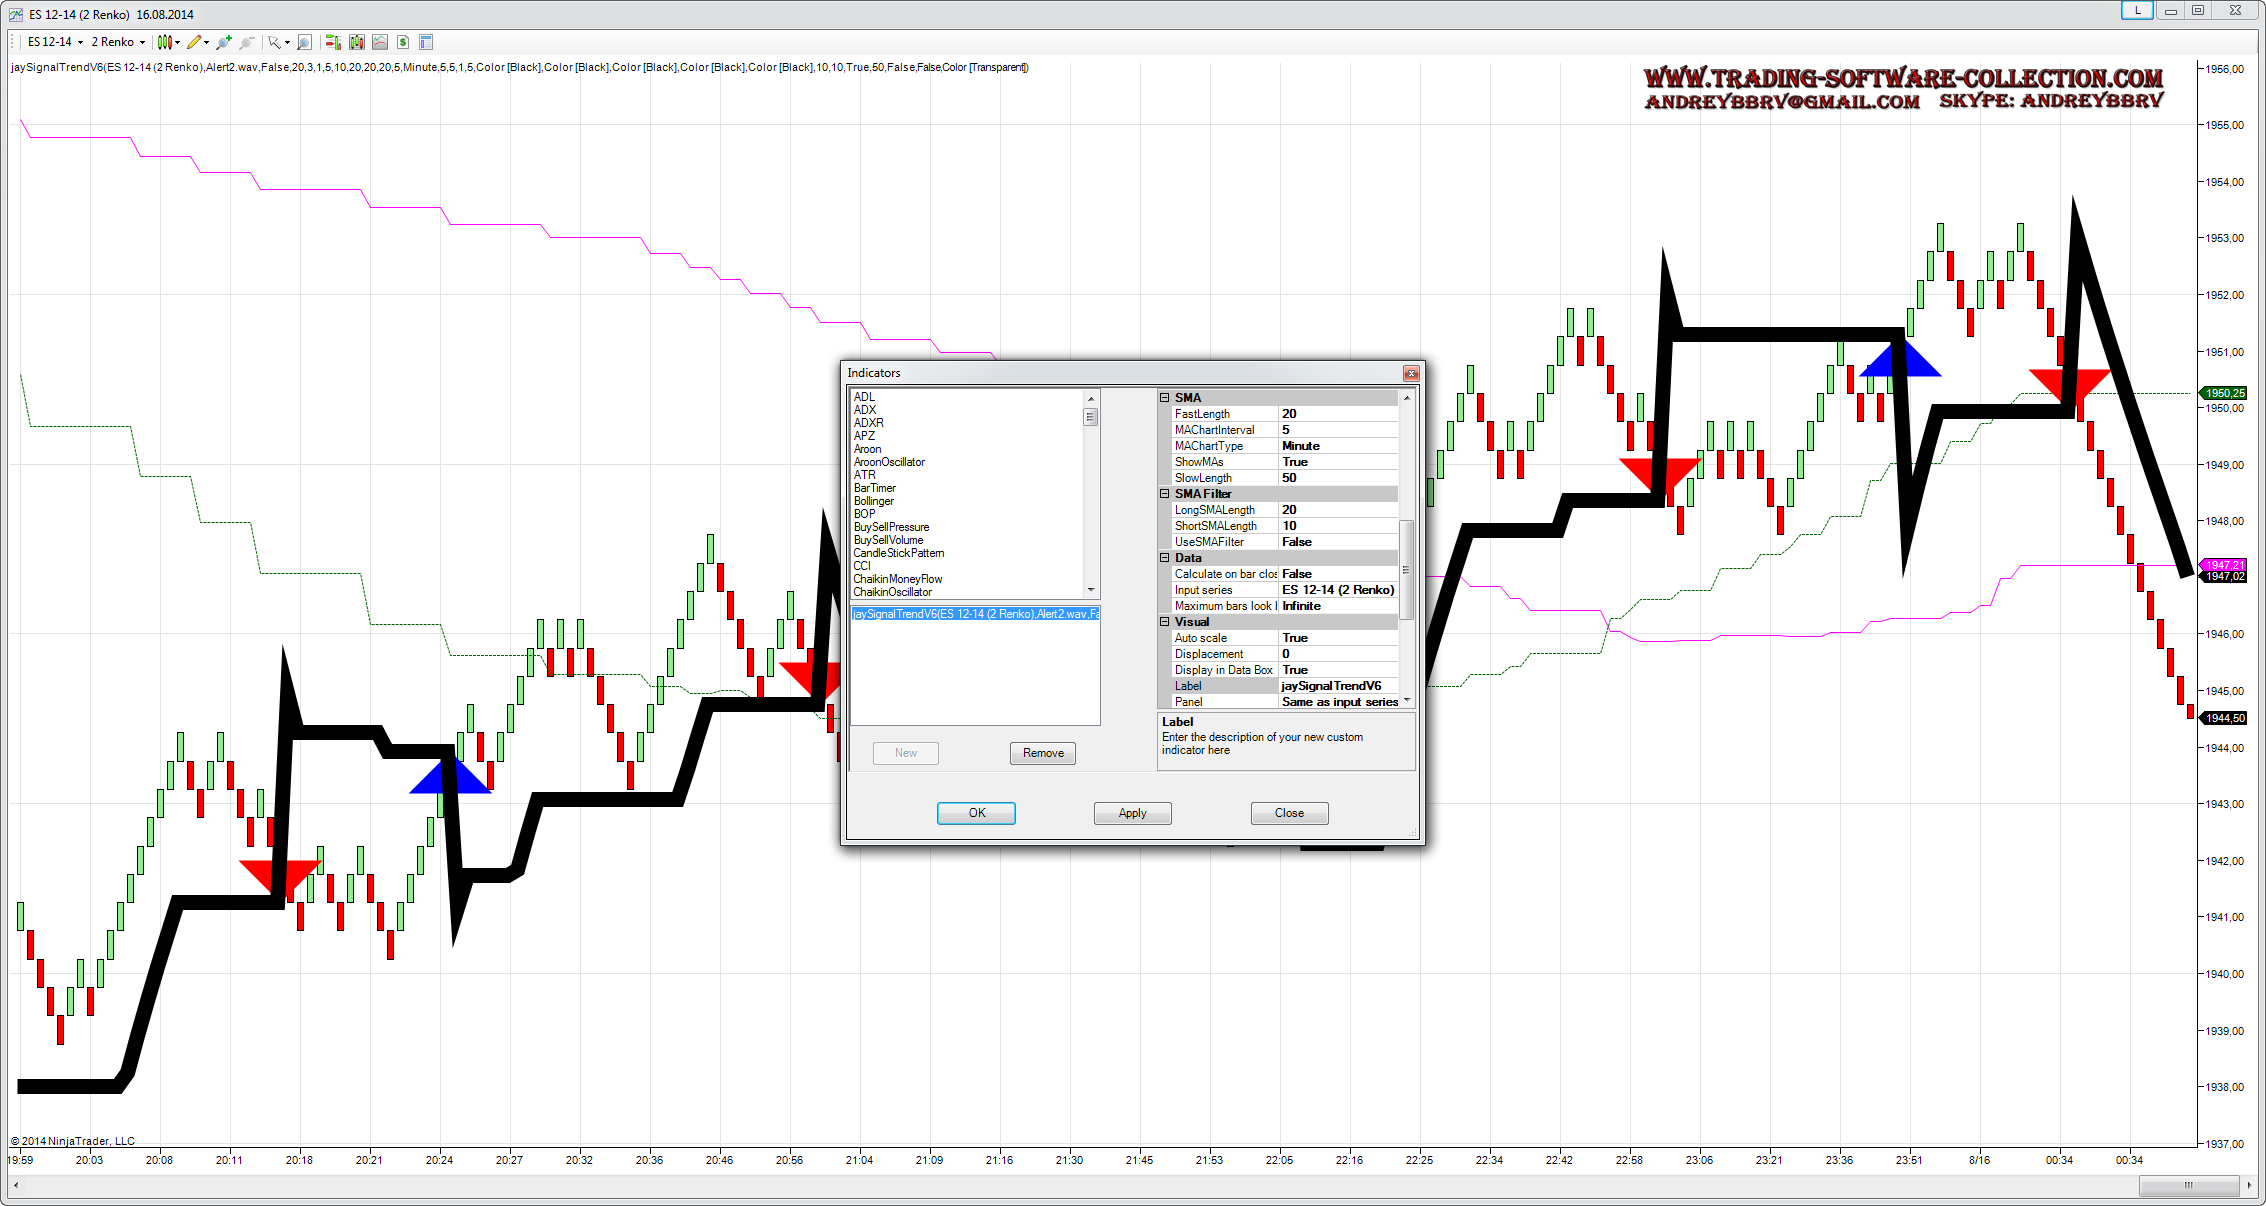Image resolution: width=2266 pixels, height=1206 pixels.
Task: Click the zoom frame magnifier icon
Action: tap(304, 42)
